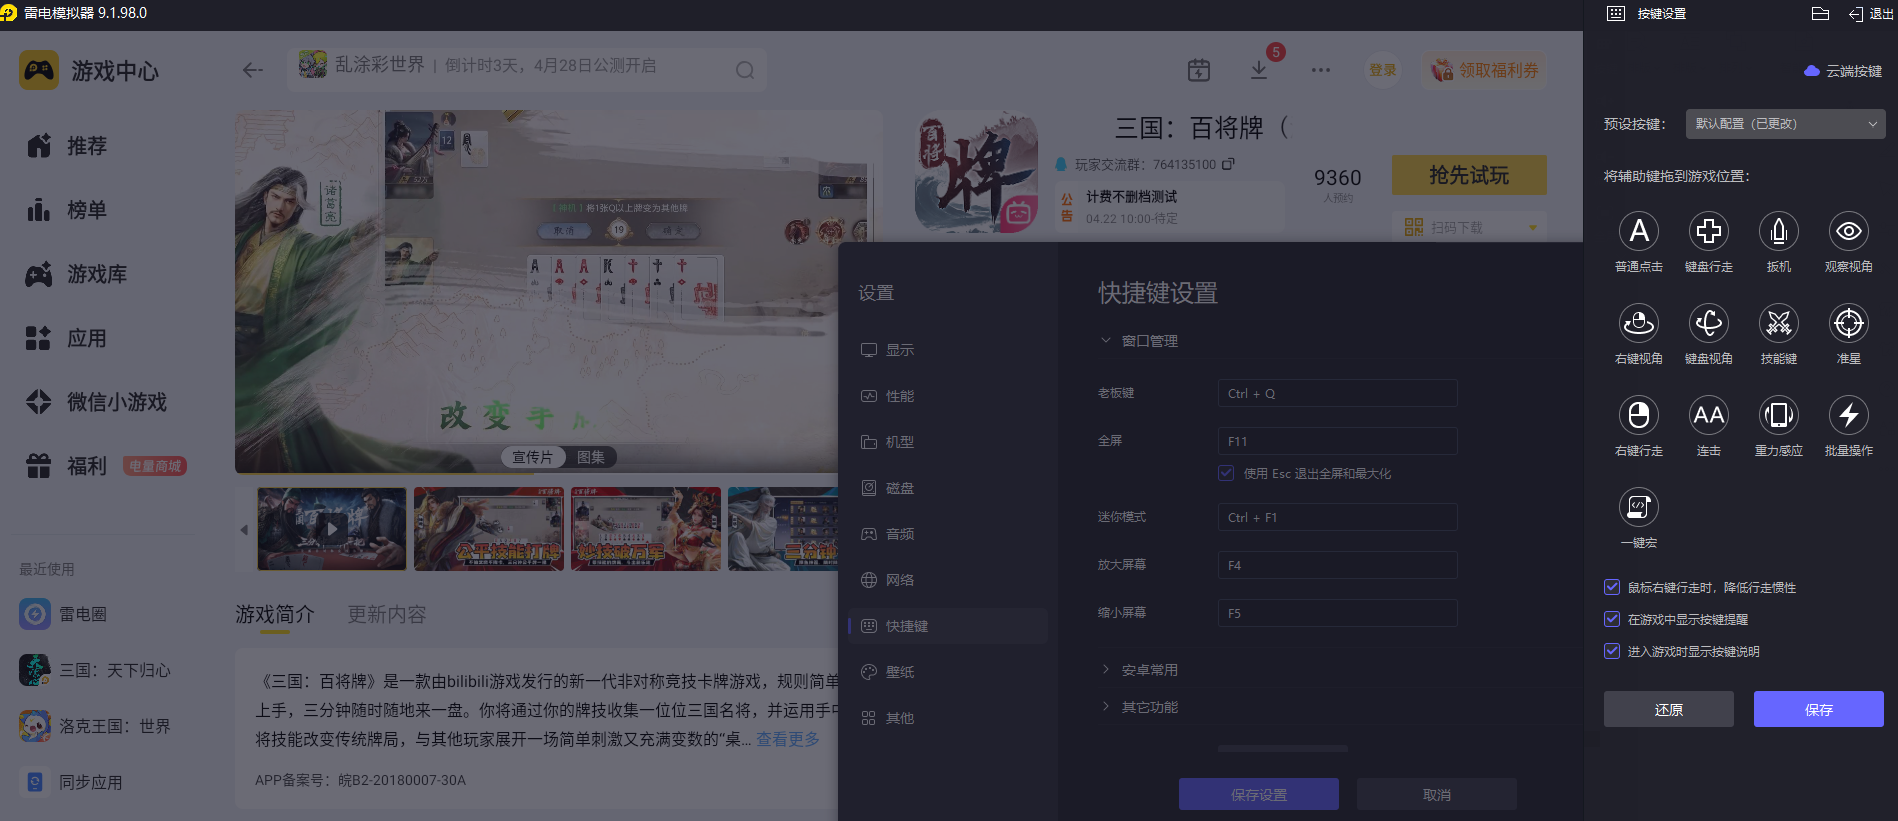The width and height of the screenshot is (1898, 821).
Task: Click the 放大屏幕 shortcut field
Action: (x=1337, y=565)
